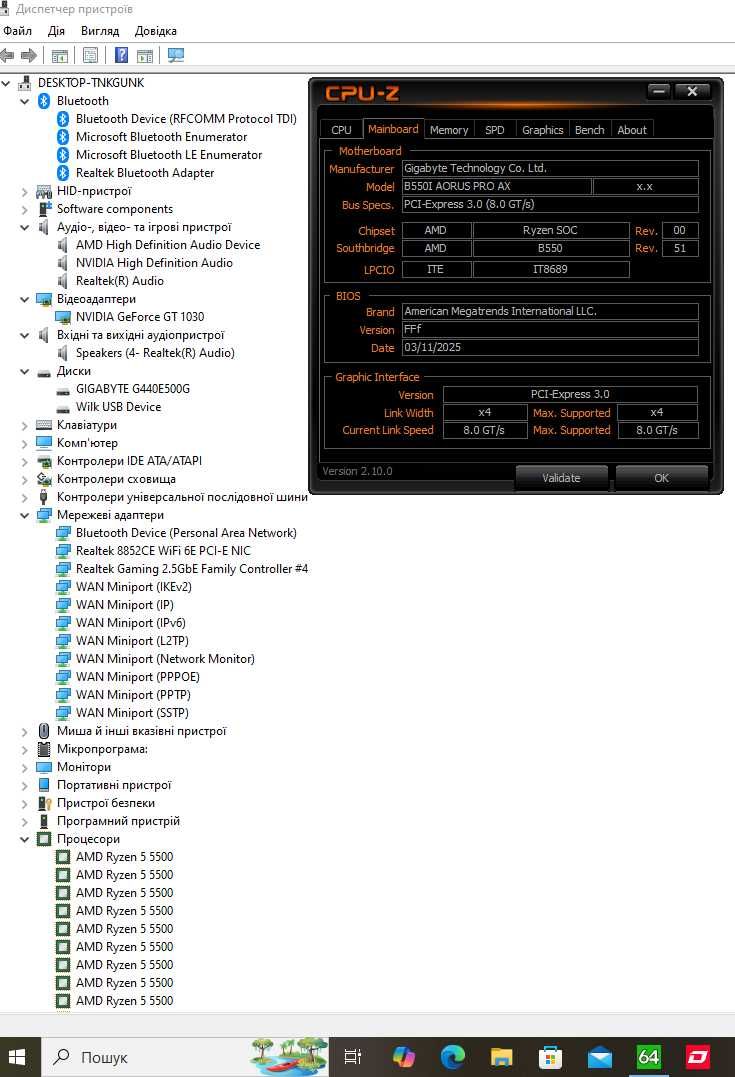Screen dimensions: 735x1077
Task: Open File Explorer from taskbar
Action: pos(501,1057)
